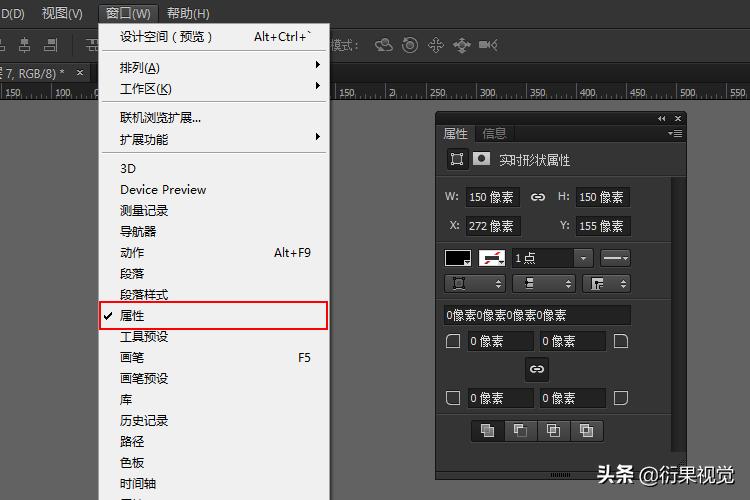The height and width of the screenshot is (500, 750).
Task: Click the intersect shape areas operation
Action: pos(553,431)
